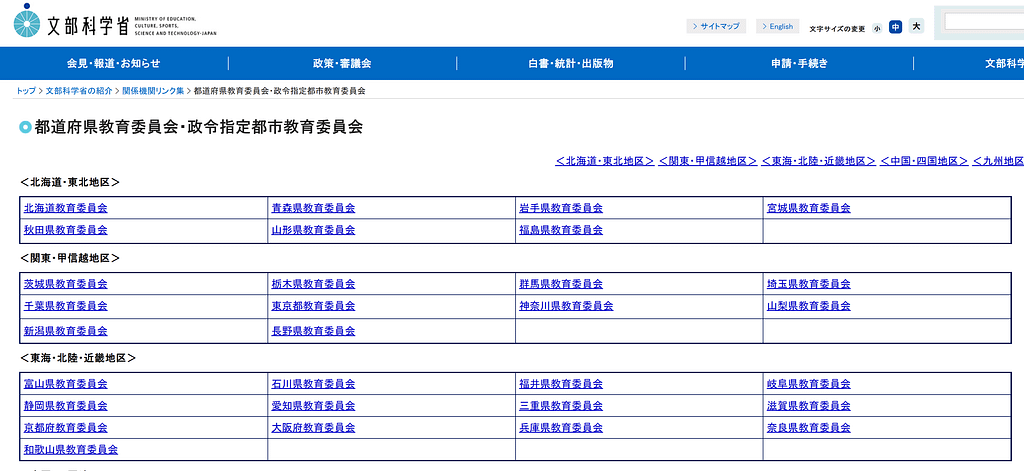Screen dimensions: 1024x471
Task: Open 関係機関リンク集 breadcrumb link
Action: click(153, 91)
